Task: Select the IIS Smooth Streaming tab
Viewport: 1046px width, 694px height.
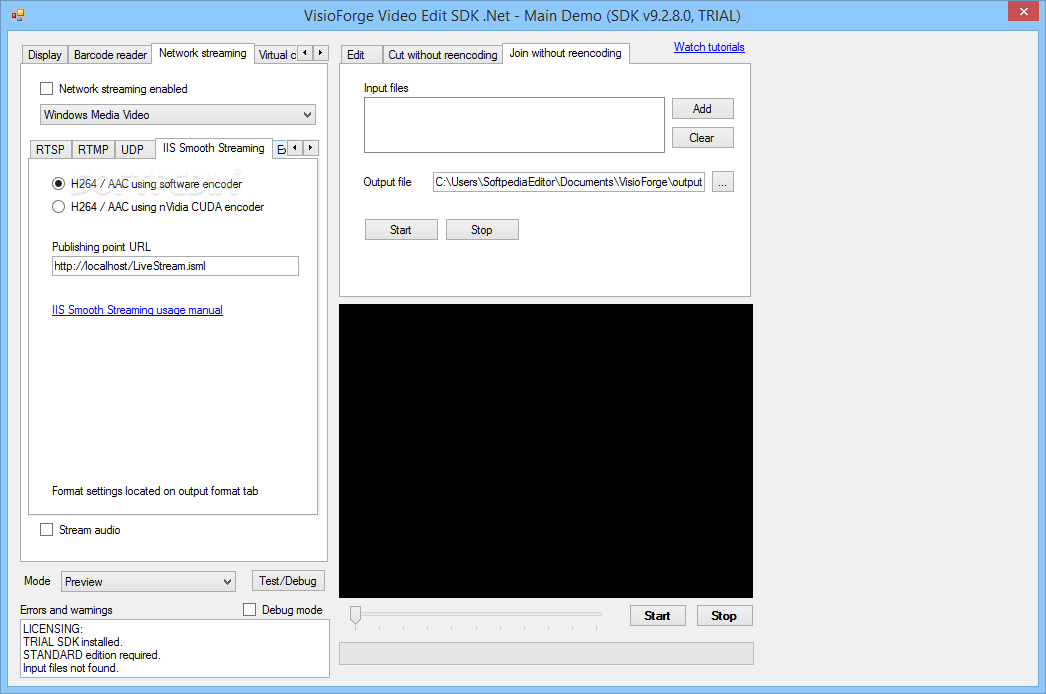Action: [x=213, y=148]
